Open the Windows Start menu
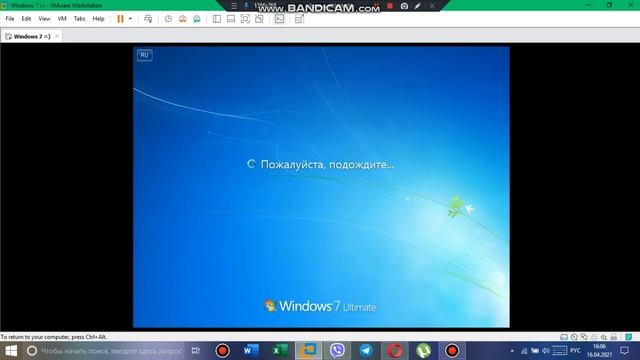640x360 pixels. [x=11, y=351]
